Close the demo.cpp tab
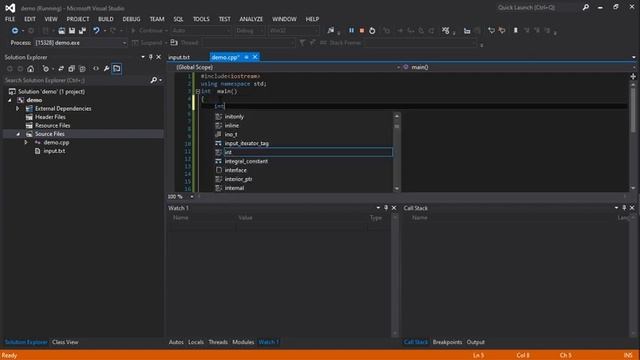Screen dimensions: 640x360 255,57
